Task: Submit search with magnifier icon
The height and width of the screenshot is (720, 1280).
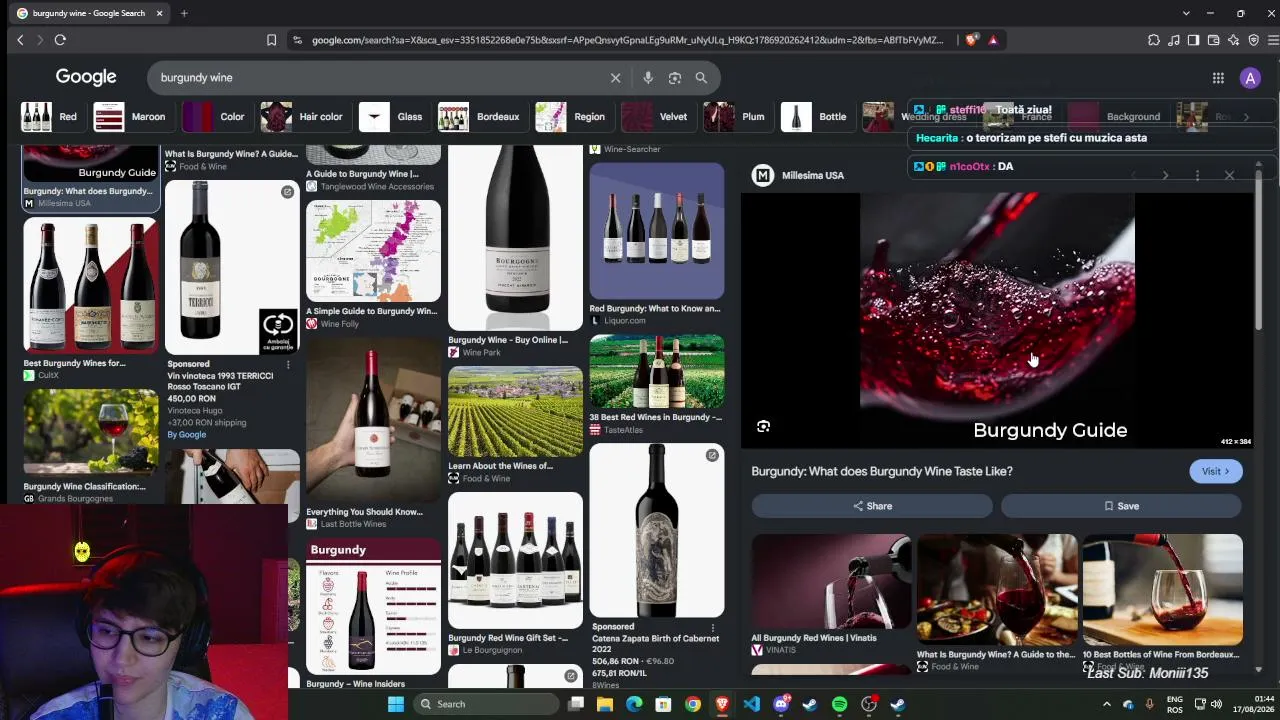Action: pos(701,78)
